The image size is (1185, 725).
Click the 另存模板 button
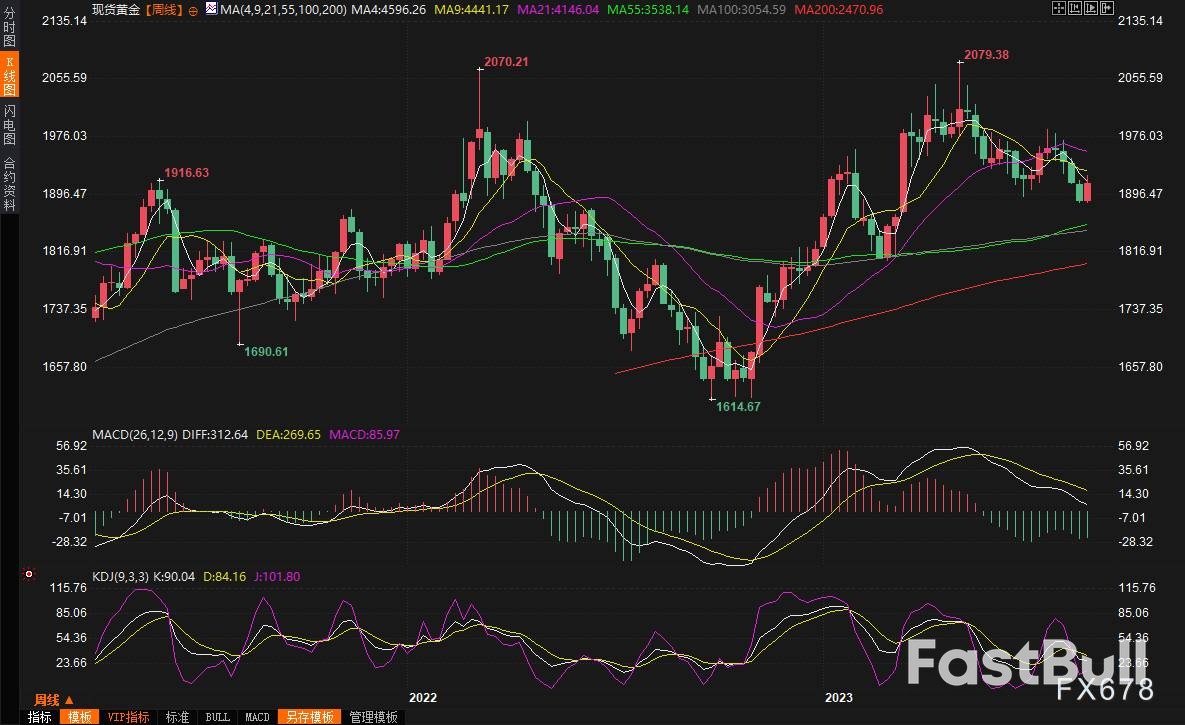point(309,717)
